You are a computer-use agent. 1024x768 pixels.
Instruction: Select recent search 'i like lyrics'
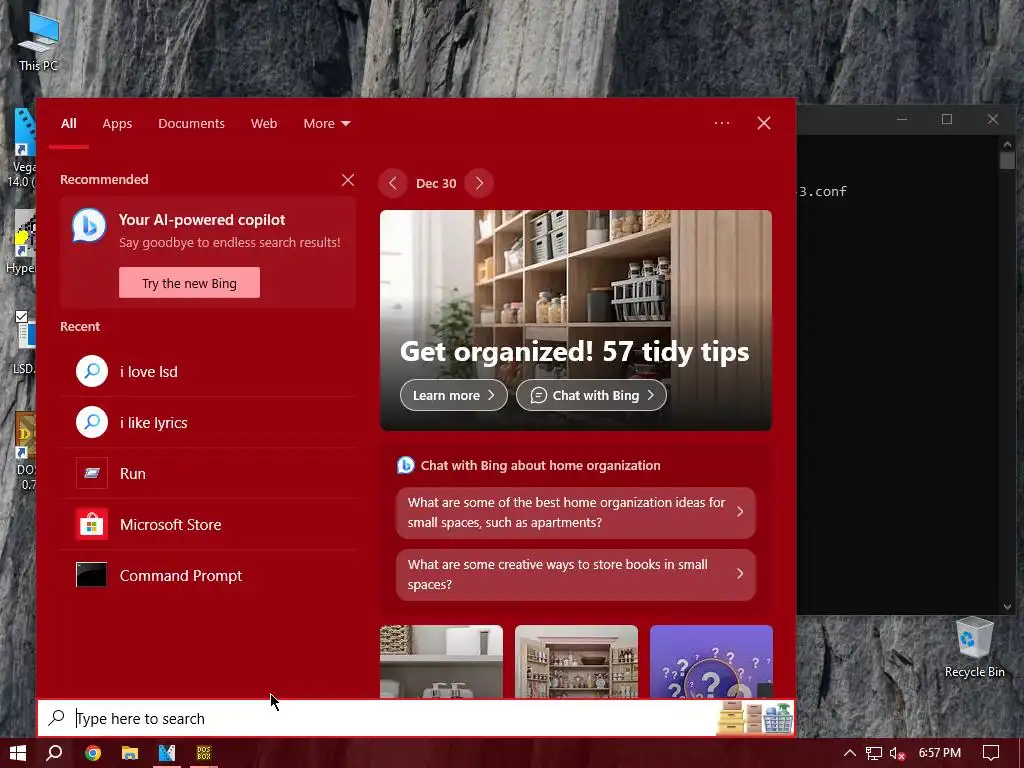pyautogui.click(x=208, y=423)
